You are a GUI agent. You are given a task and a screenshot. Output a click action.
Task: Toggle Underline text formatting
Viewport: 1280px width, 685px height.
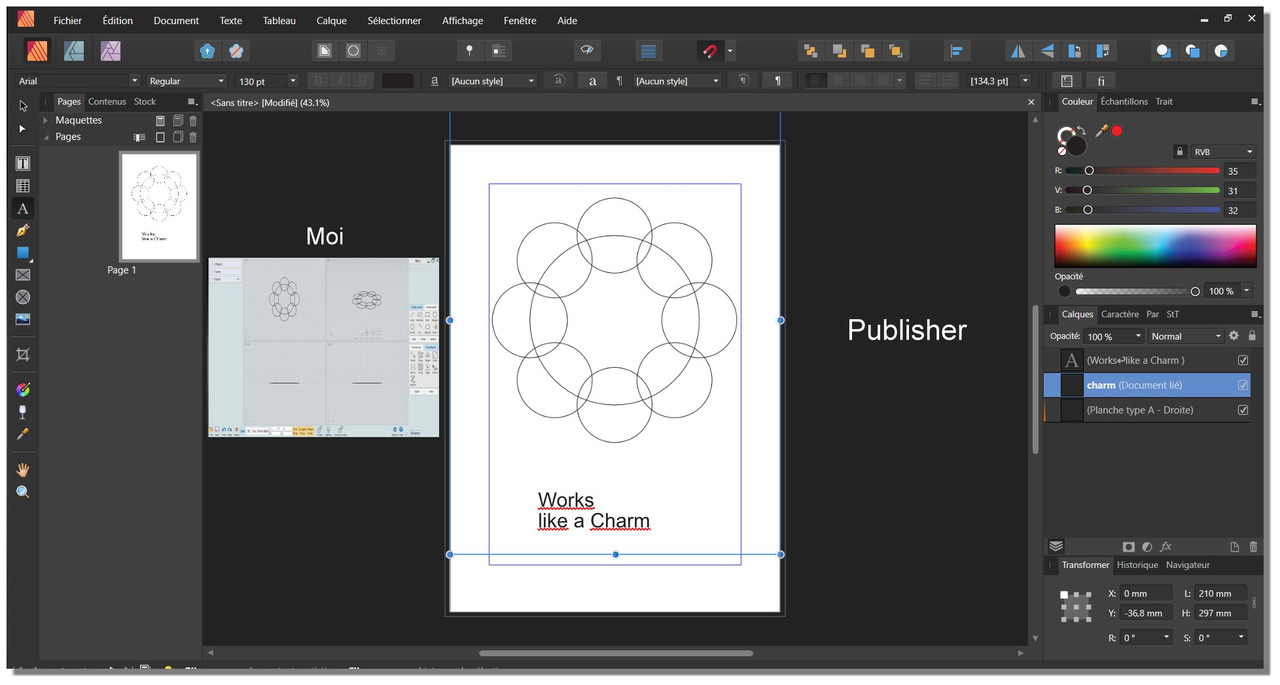pyautogui.click(x=362, y=80)
